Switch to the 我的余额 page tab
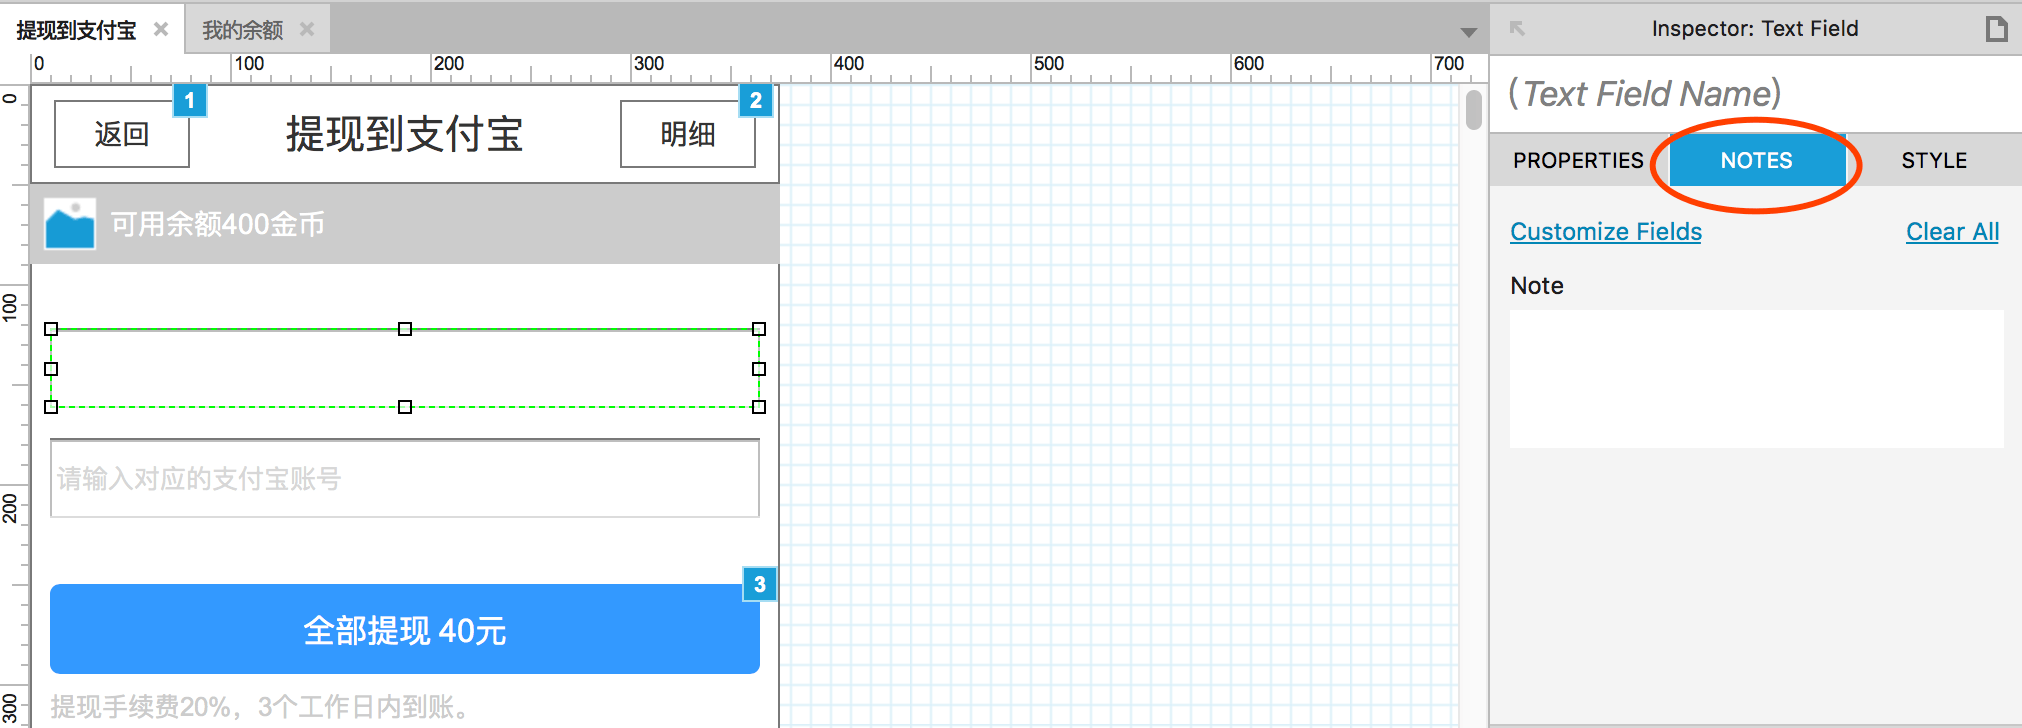 coord(243,30)
